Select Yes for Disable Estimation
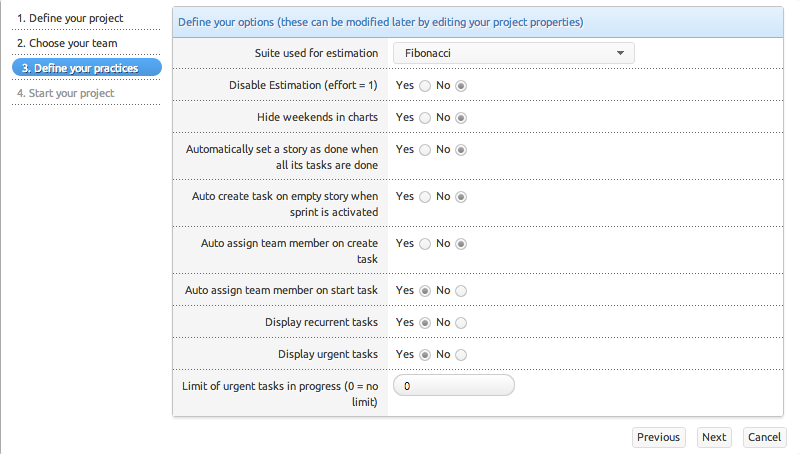Screen dimensions: 799x454 [425, 86]
